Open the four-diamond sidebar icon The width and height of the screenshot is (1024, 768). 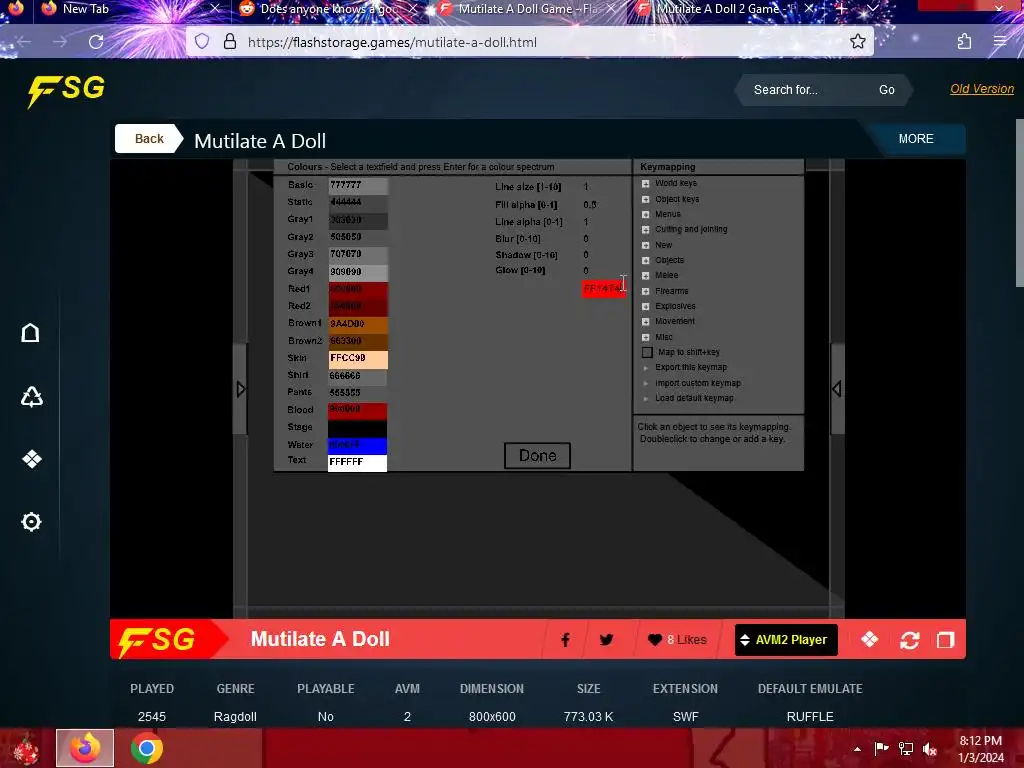click(31, 459)
